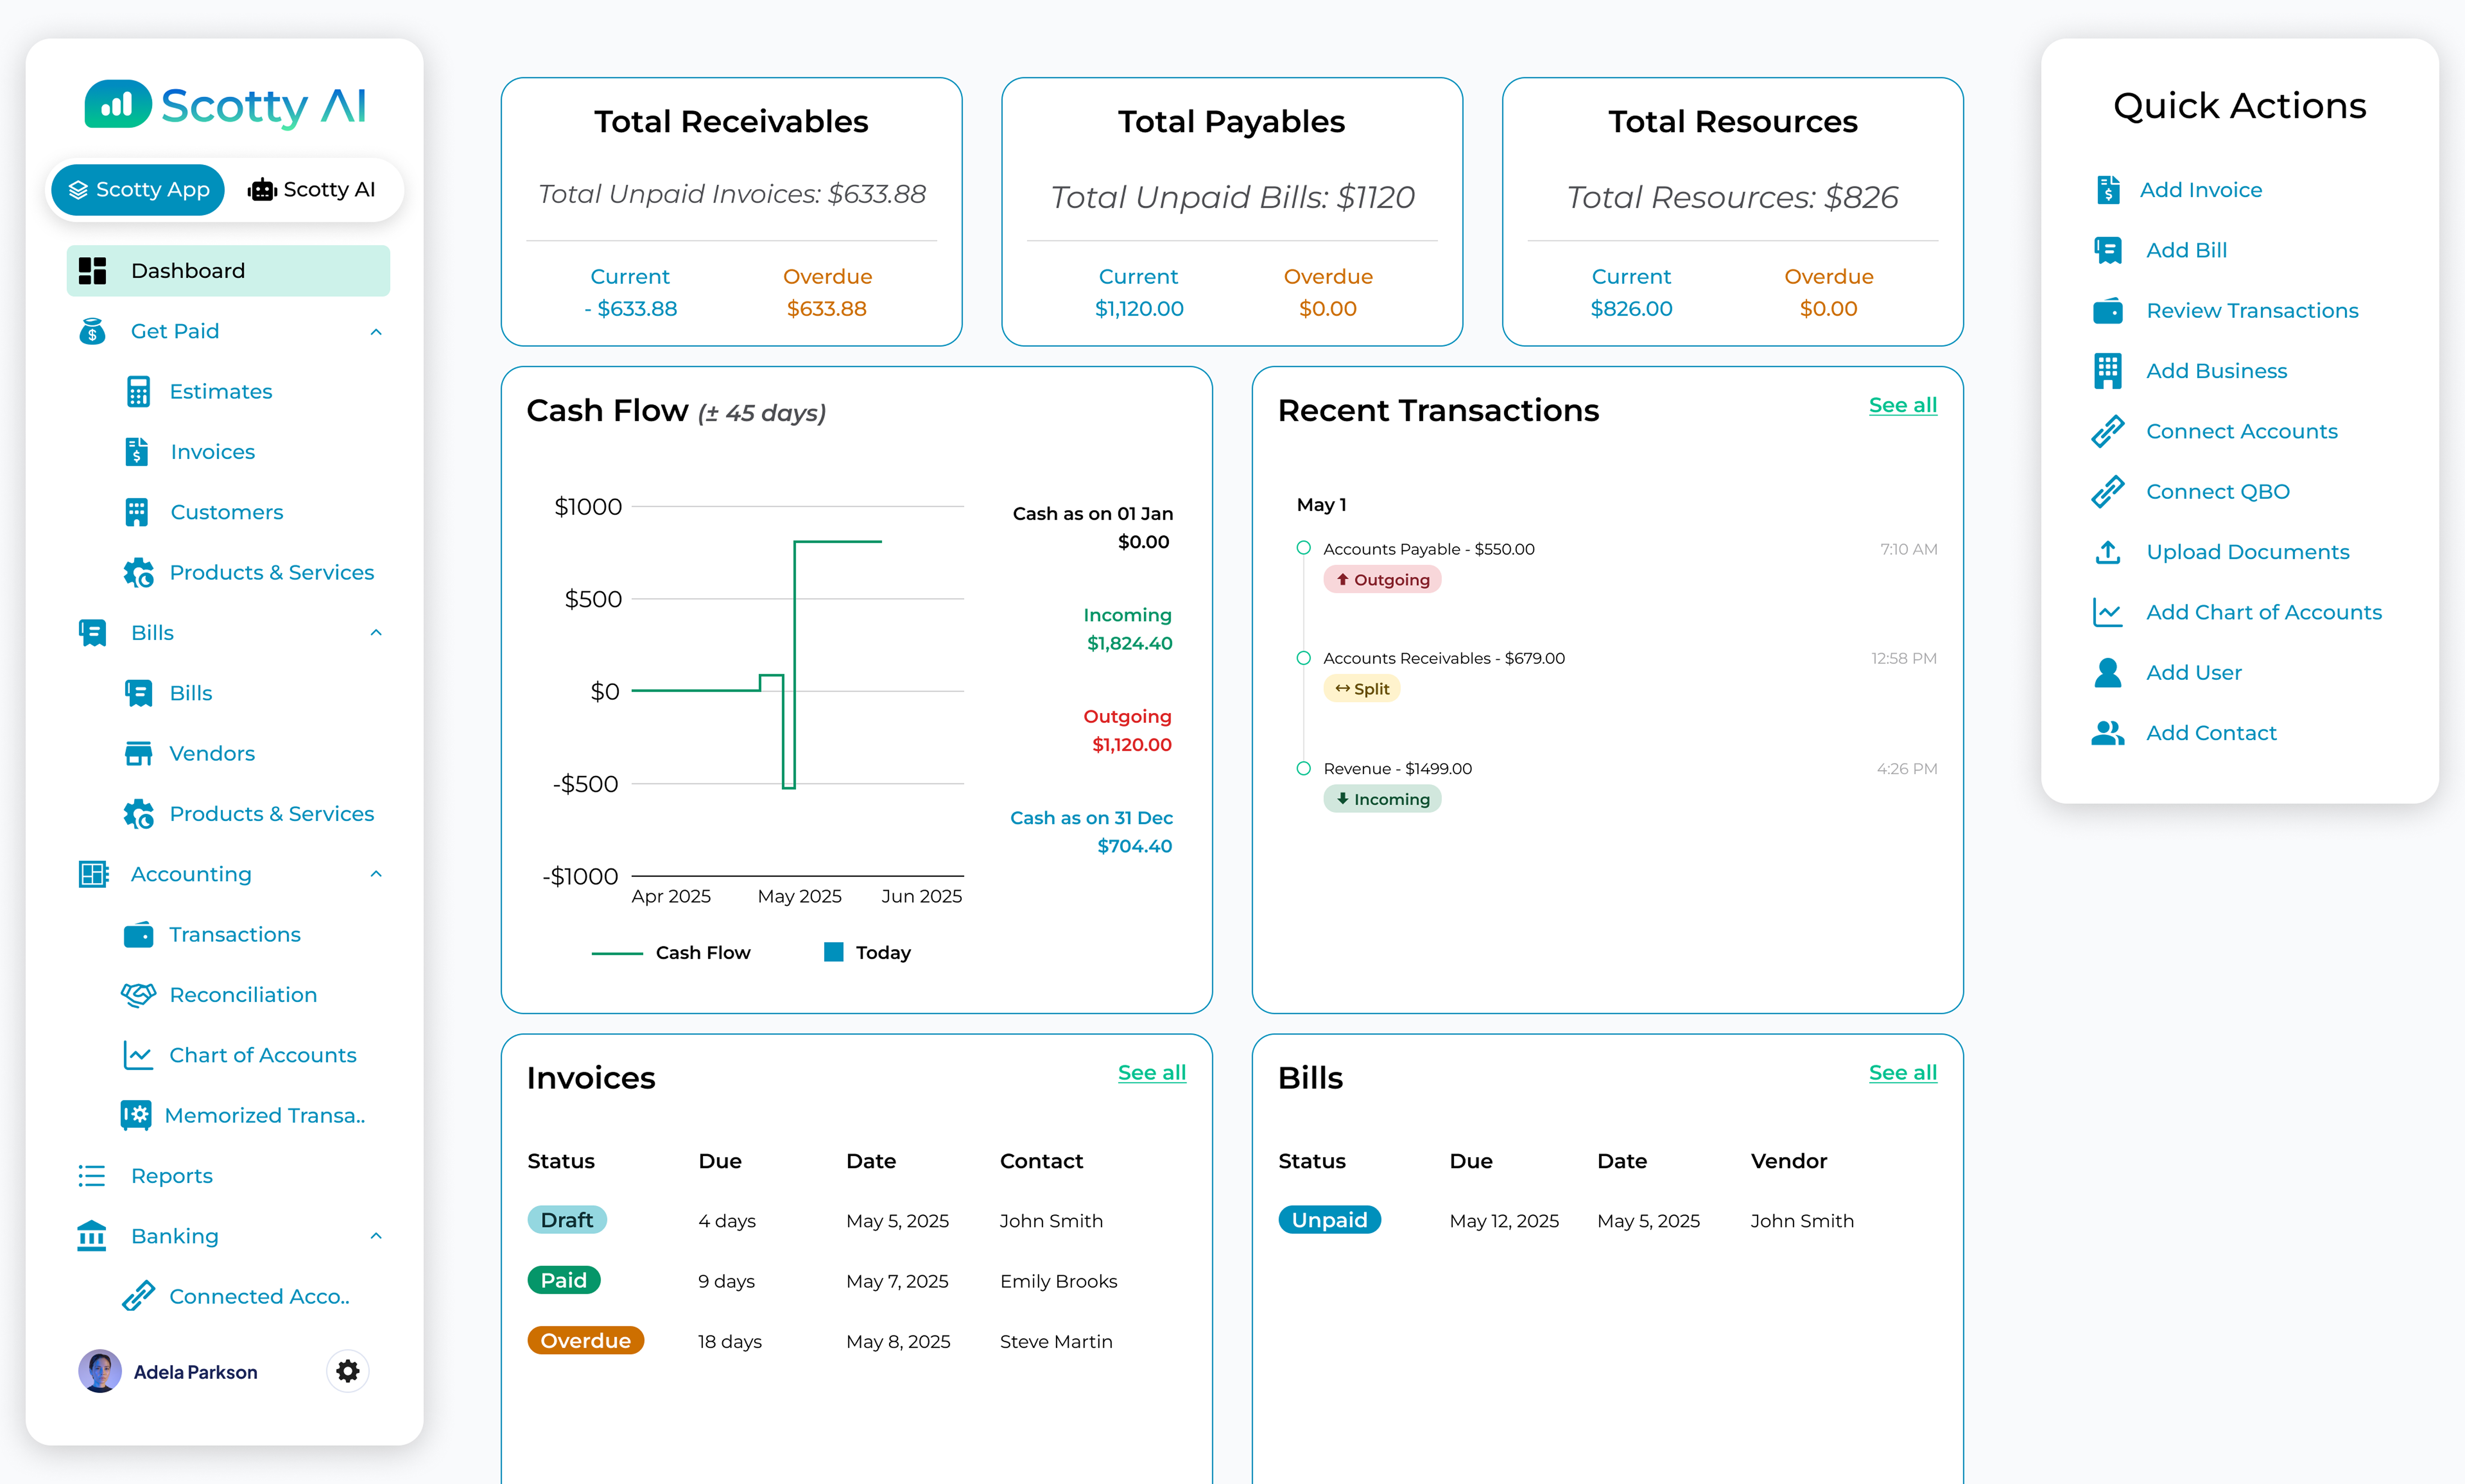Click the Incoming transaction tag
This screenshot has height=1484, width=2465.
click(x=1382, y=799)
